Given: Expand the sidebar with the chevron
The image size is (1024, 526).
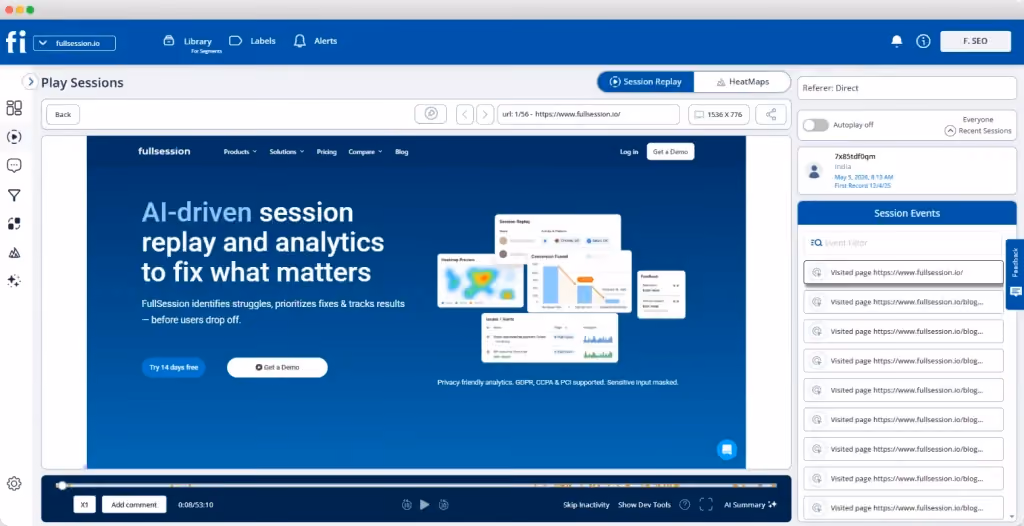Looking at the screenshot, I should click(30, 82).
